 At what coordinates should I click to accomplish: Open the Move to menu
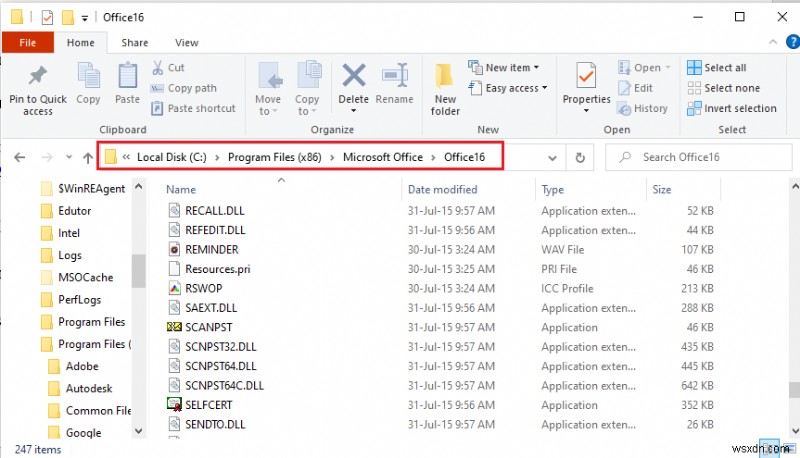tap(268, 88)
